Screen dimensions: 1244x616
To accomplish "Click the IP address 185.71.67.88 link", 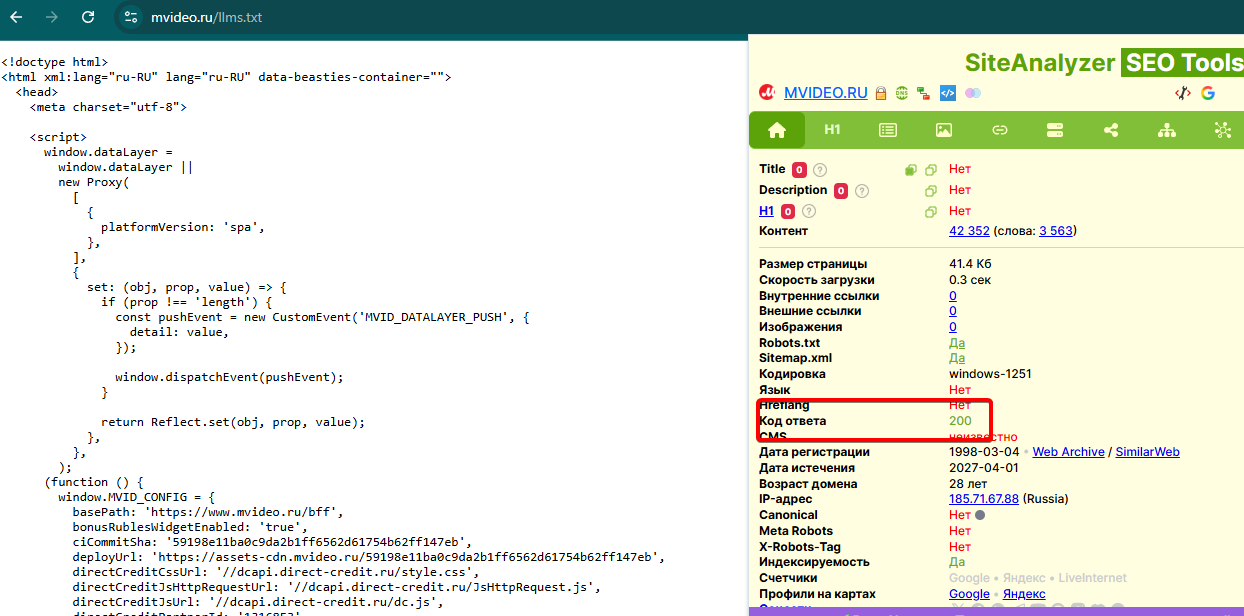I will tap(984, 499).
